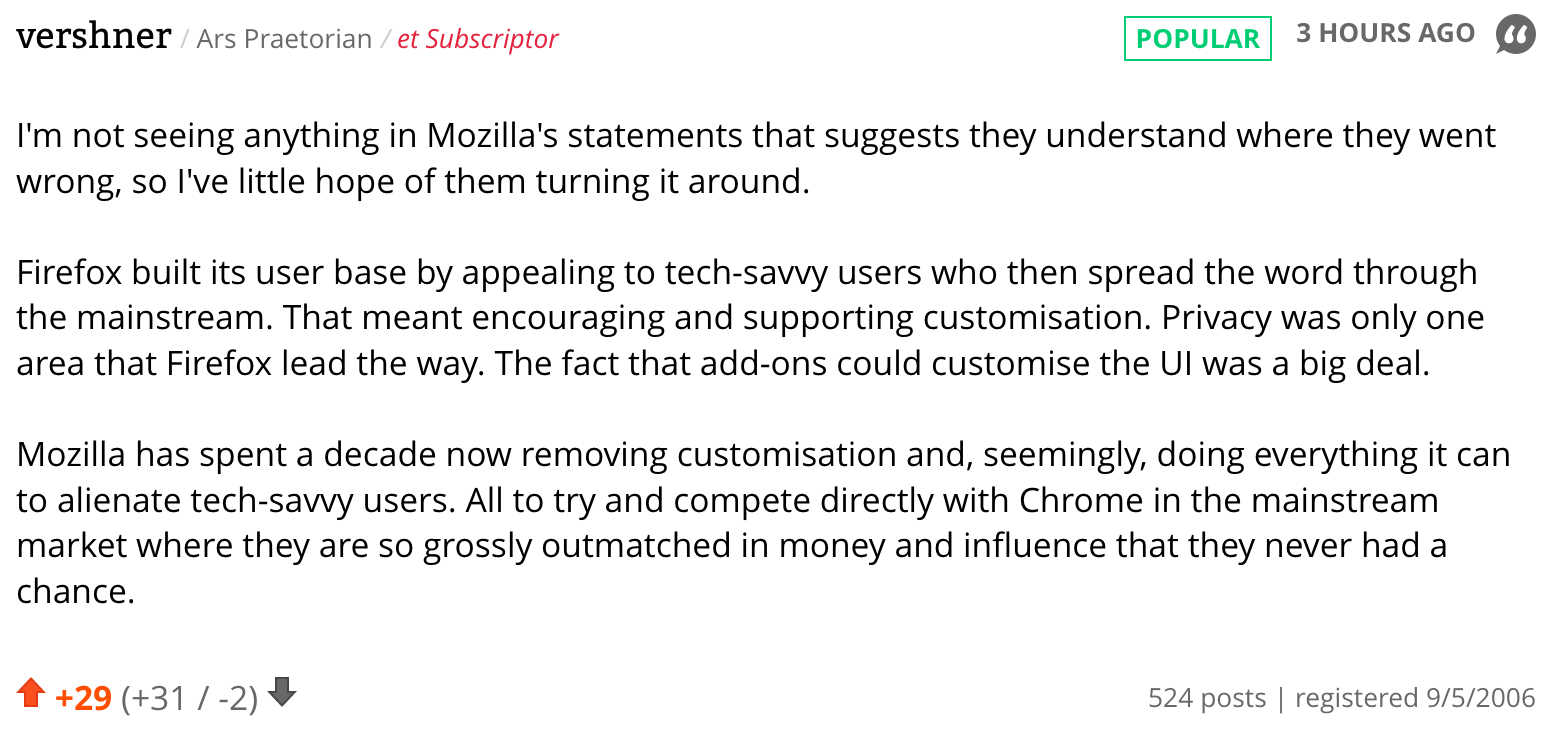
Task: Select the "Ars Praetorian" rank title
Action: (x=284, y=39)
